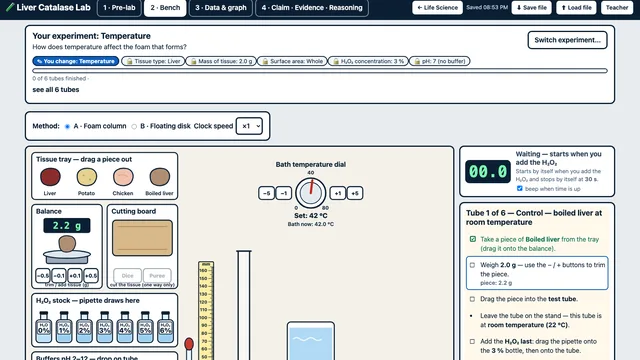This screenshot has height=360, width=640.
Task: Select the 4% H₂O₂ stock bottle
Action: pyautogui.click(x=125, y=327)
